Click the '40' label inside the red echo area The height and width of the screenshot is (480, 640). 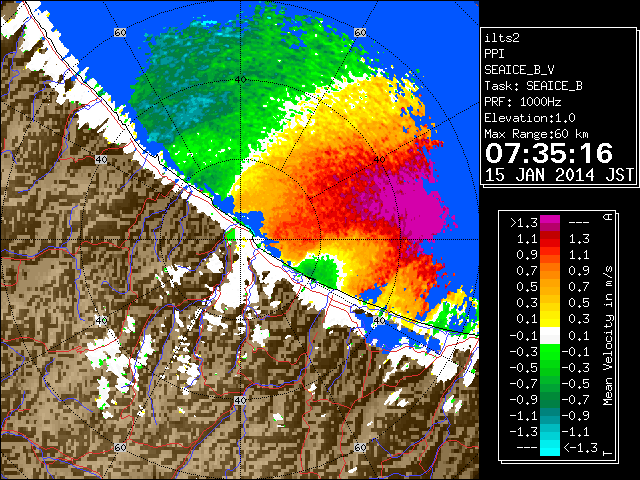pyautogui.click(x=380, y=160)
